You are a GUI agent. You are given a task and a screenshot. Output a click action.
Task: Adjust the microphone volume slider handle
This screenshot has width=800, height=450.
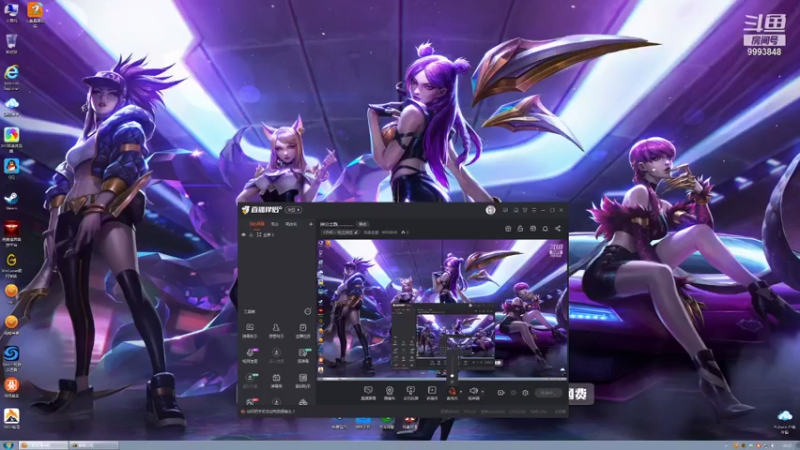click(x=452, y=376)
